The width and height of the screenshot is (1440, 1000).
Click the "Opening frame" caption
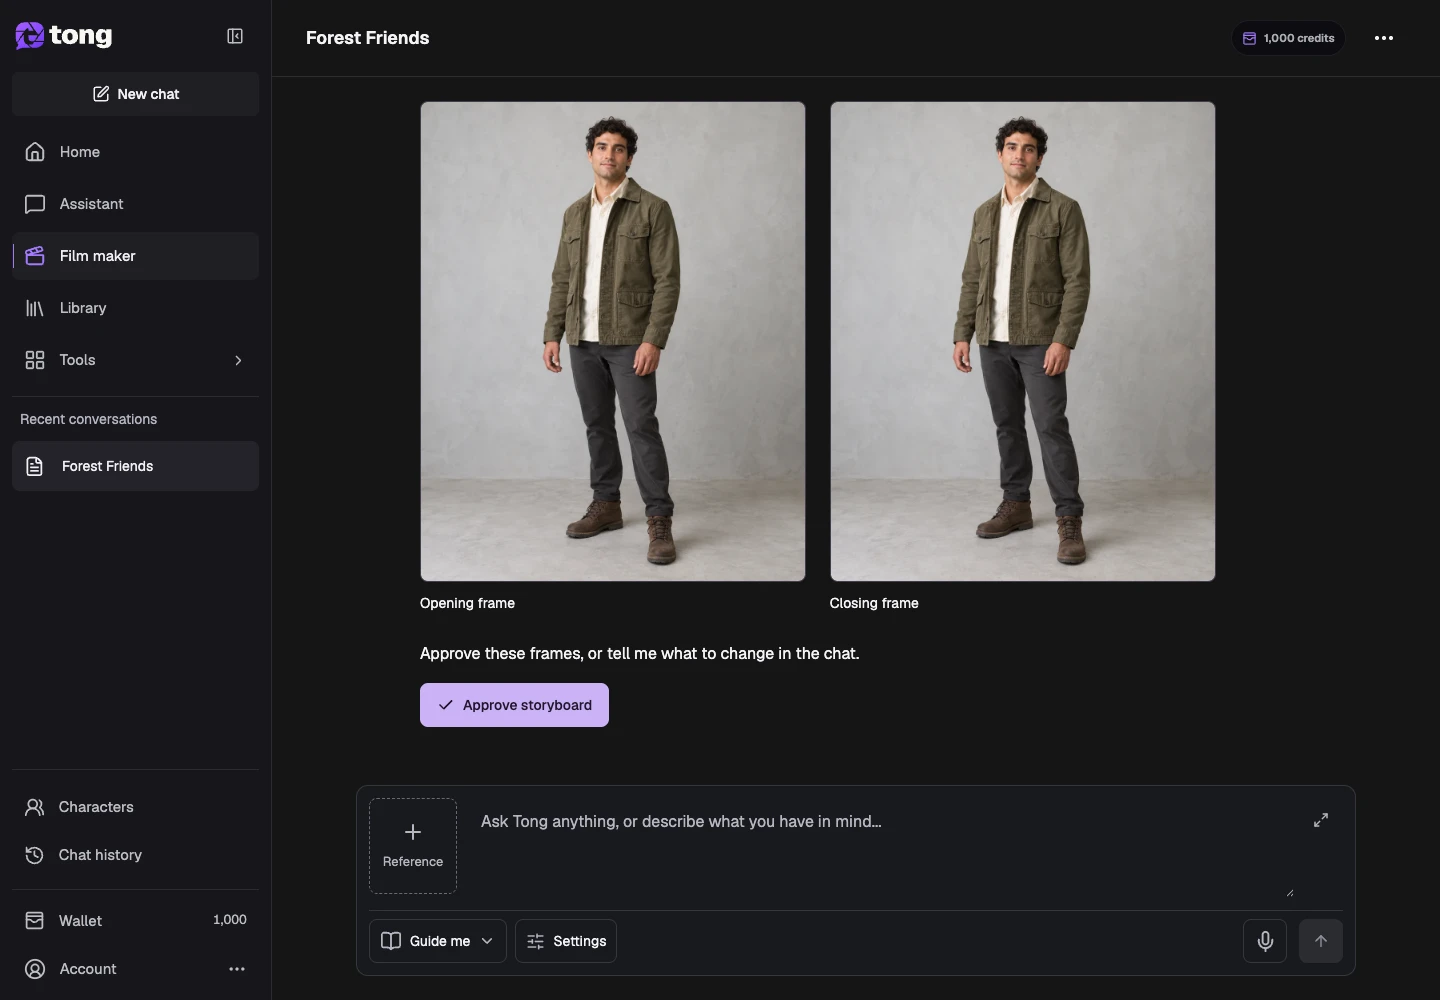[x=467, y=603]
